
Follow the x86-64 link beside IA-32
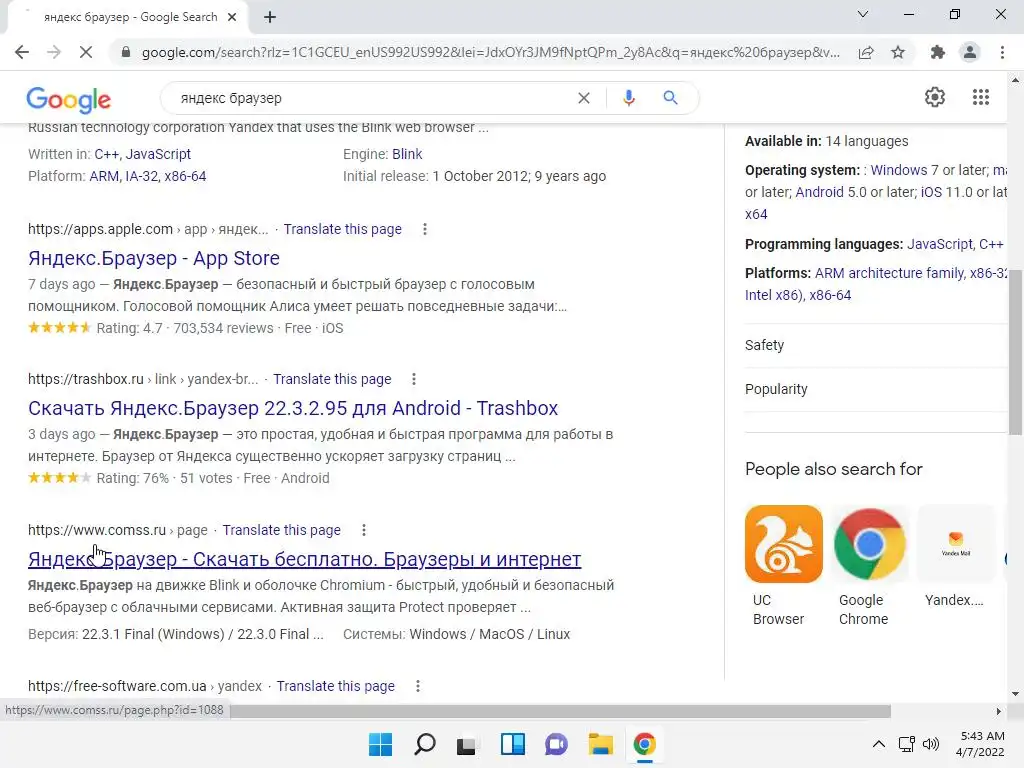coord(185,176)
